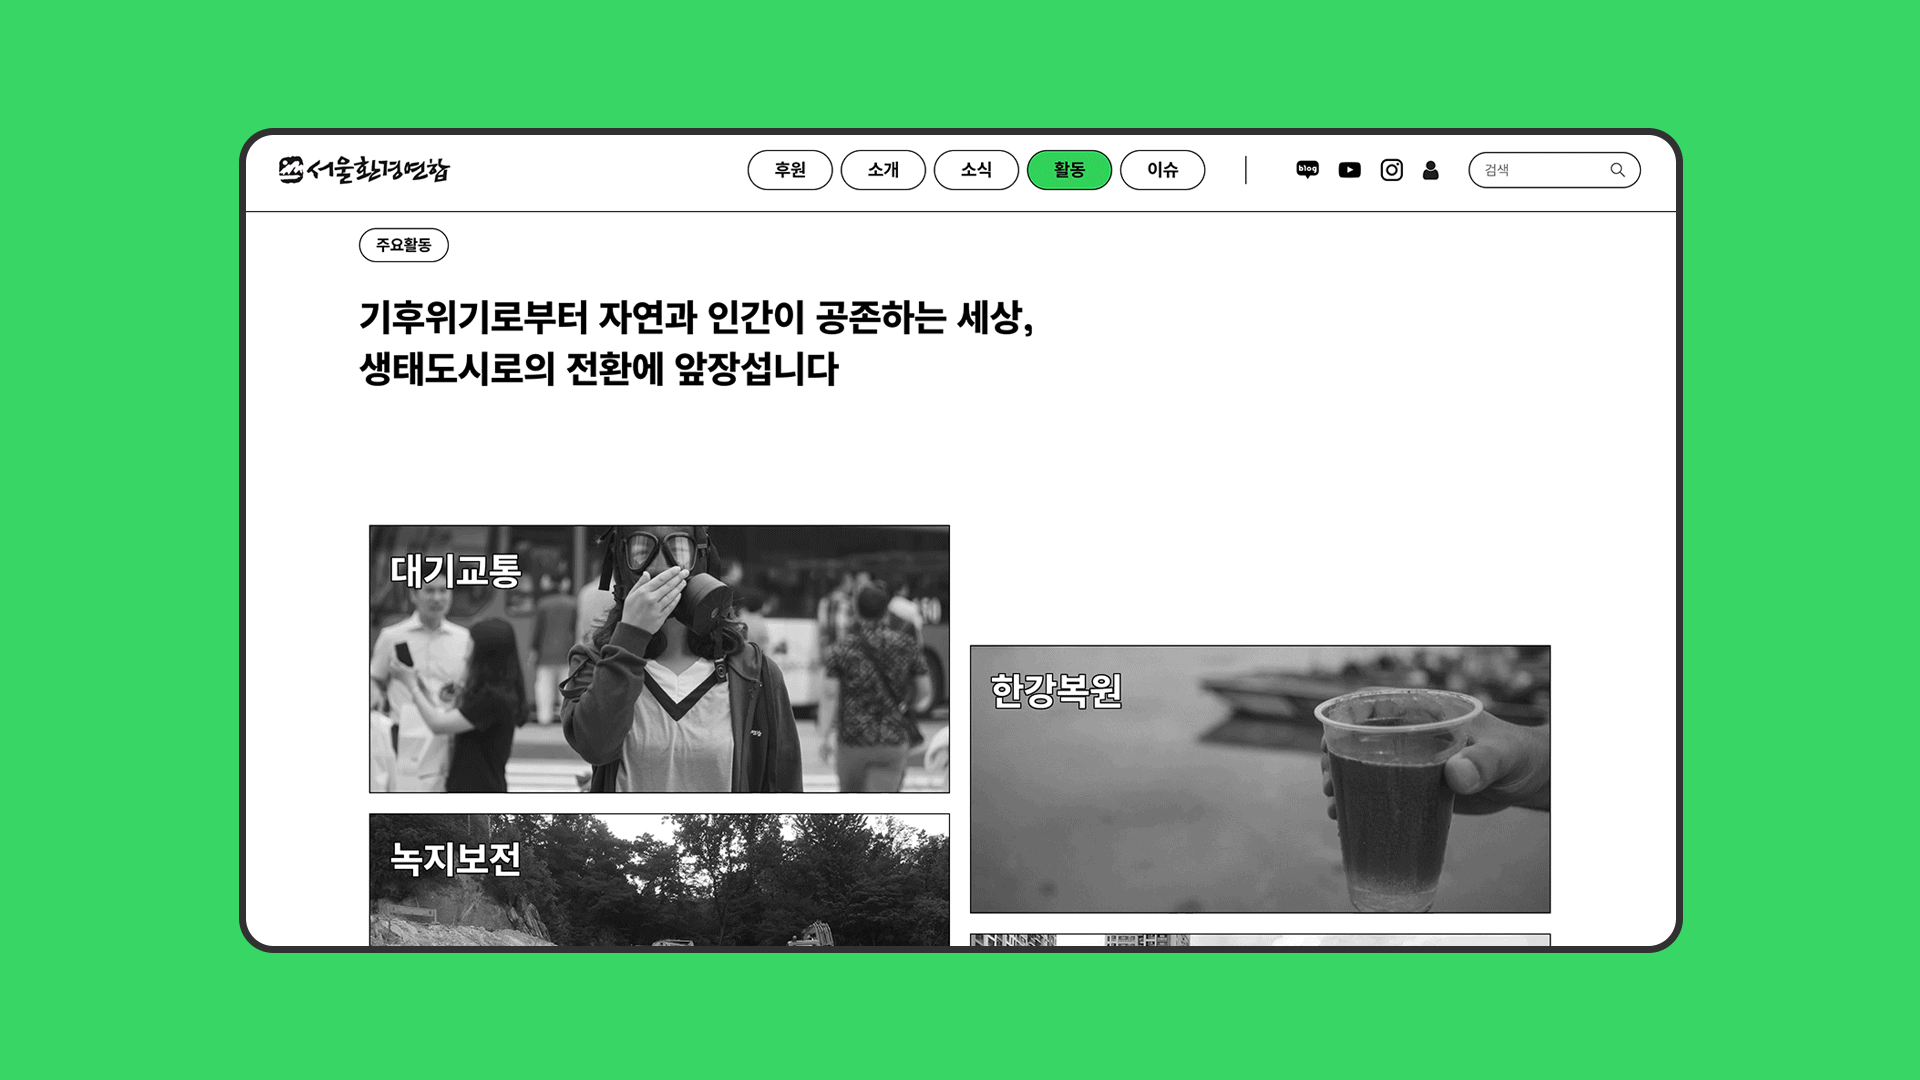Viewport: 1920px width, 1080px height.
Task: Open the 소식 menu
Action: 976,170
